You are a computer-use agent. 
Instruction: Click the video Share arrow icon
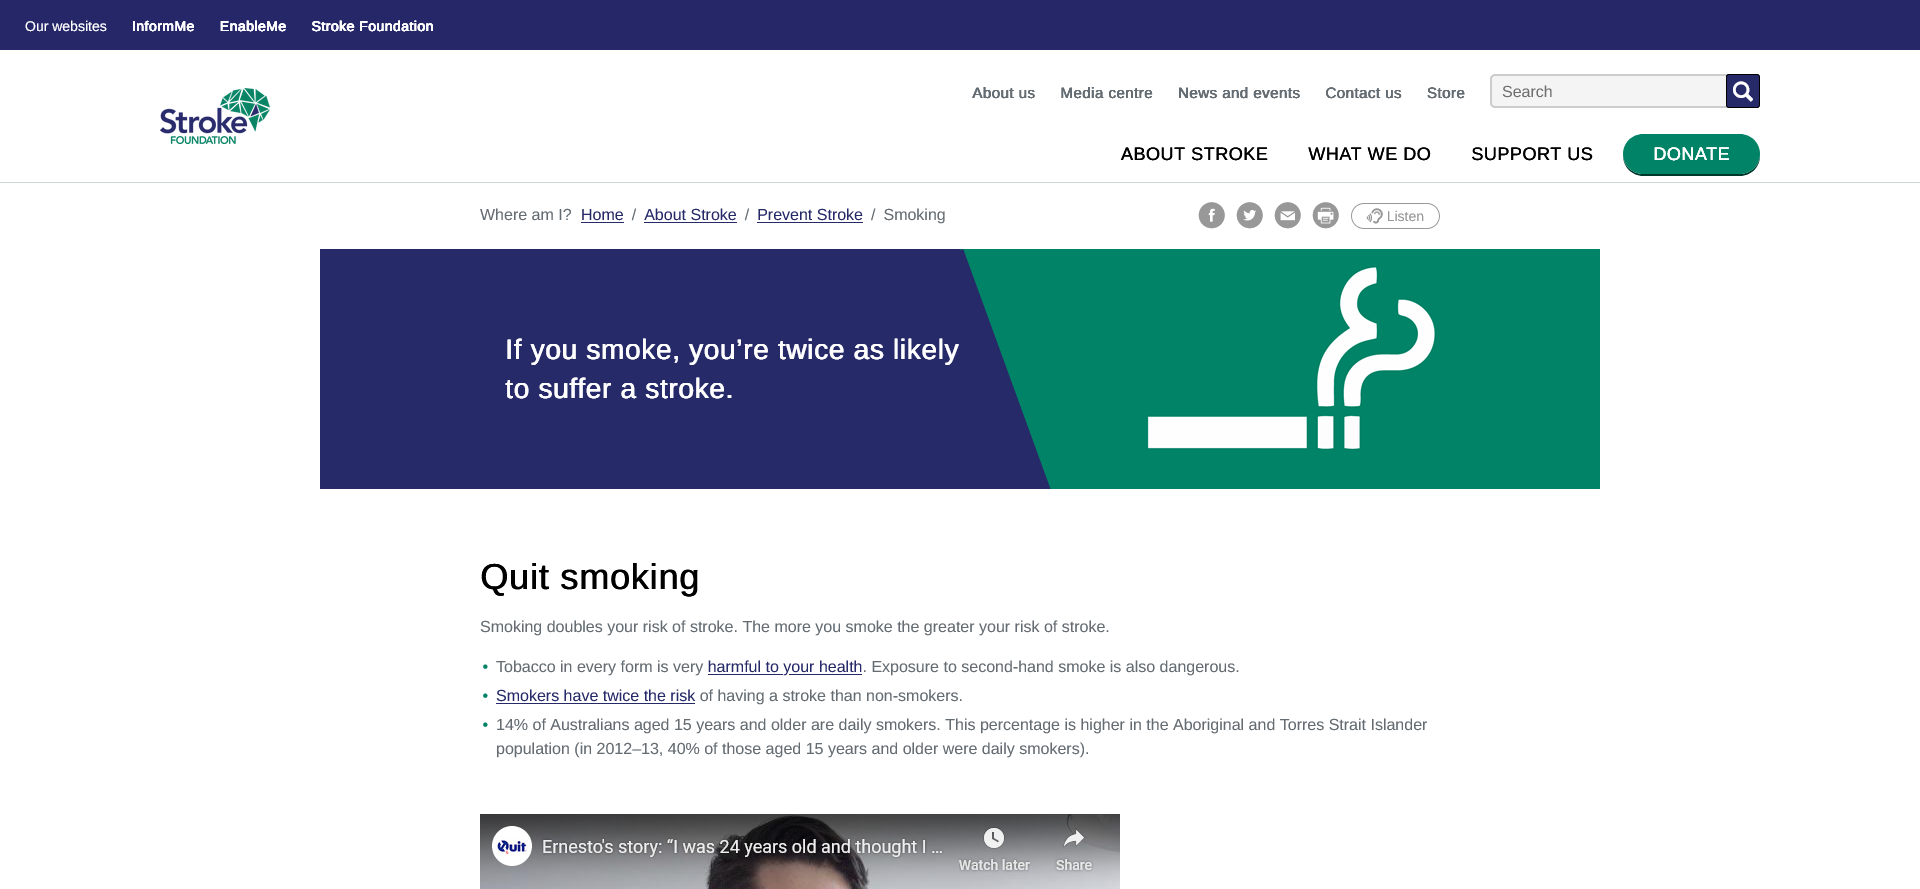pos(1073,839)
